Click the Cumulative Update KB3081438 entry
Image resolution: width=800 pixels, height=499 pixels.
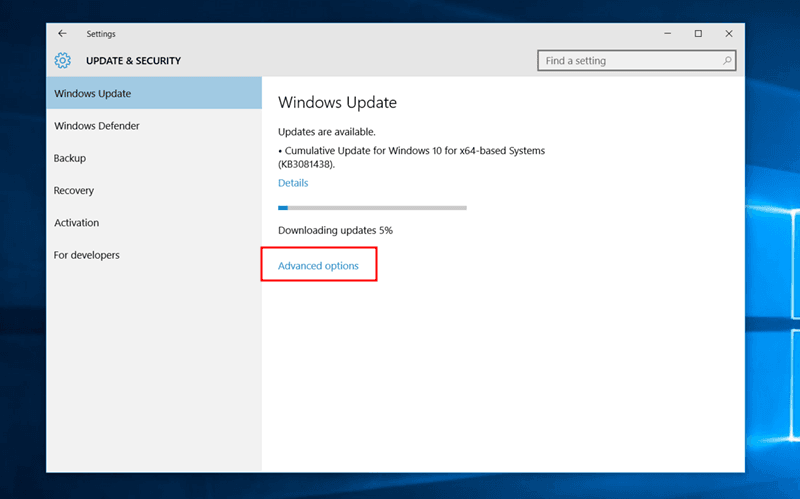click(411, 157)
